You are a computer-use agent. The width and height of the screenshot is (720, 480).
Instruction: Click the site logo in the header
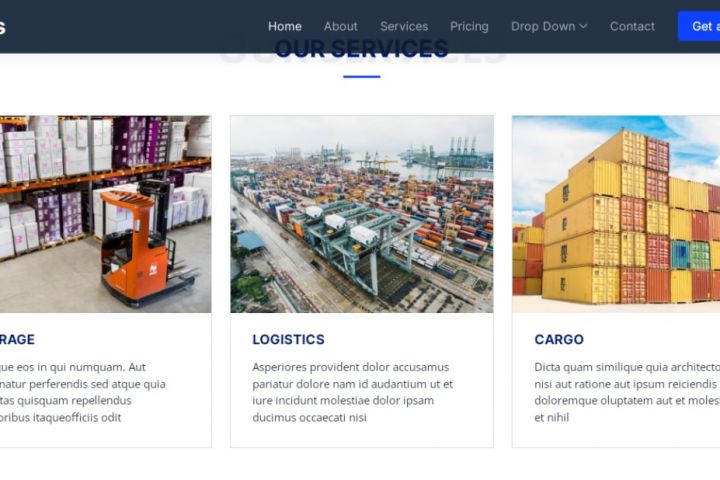tap(2, 27)
